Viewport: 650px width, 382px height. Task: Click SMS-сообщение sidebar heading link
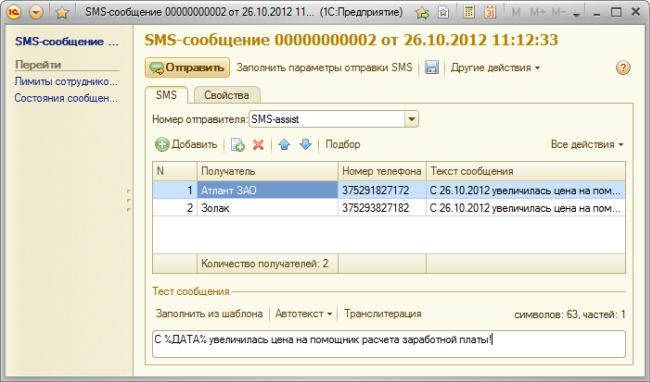[67, 41]
